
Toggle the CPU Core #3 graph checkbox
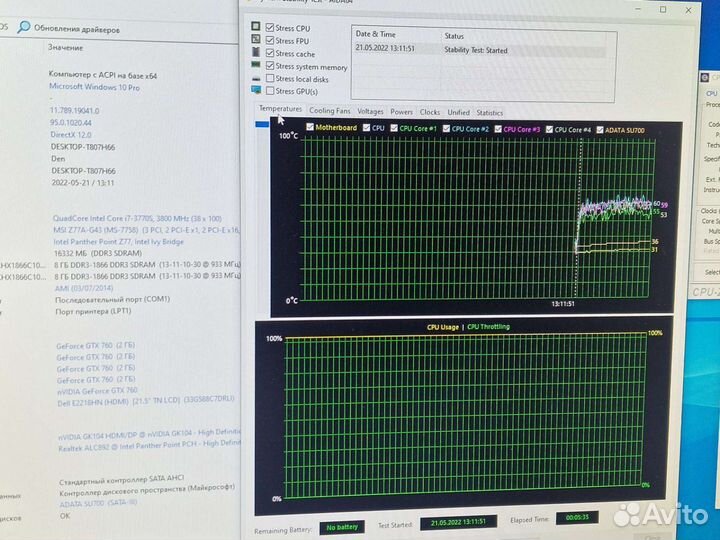click(498, 129)
